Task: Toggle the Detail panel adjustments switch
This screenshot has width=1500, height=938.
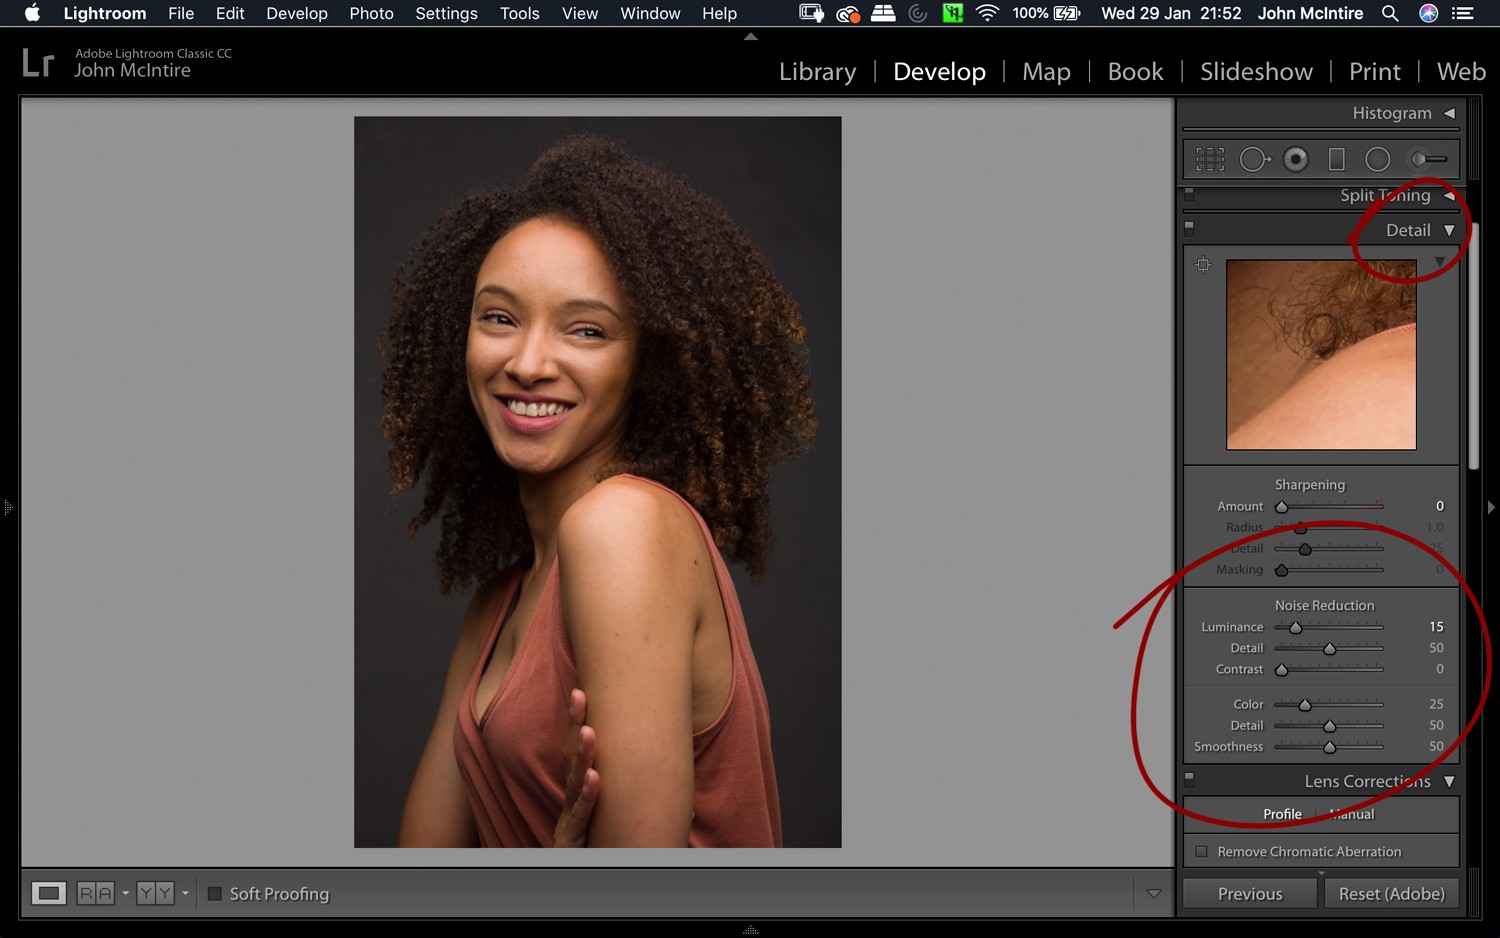Action: pyautogui.click(x=1189, y=227)
